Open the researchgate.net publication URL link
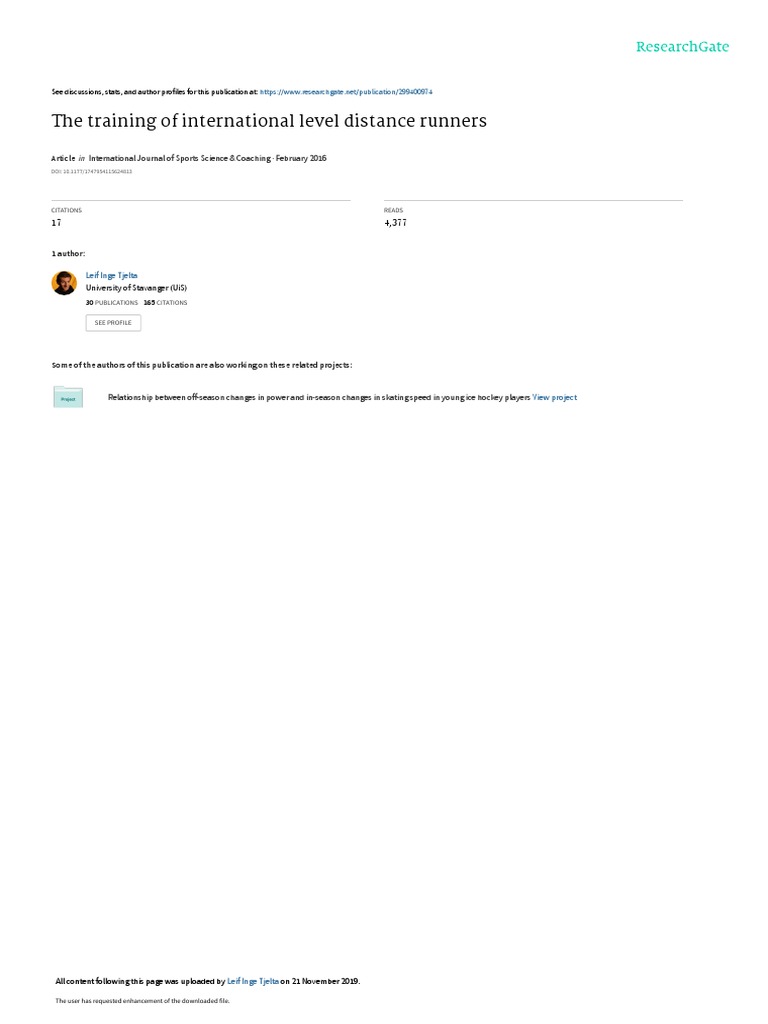 click(x=346, y=92)
